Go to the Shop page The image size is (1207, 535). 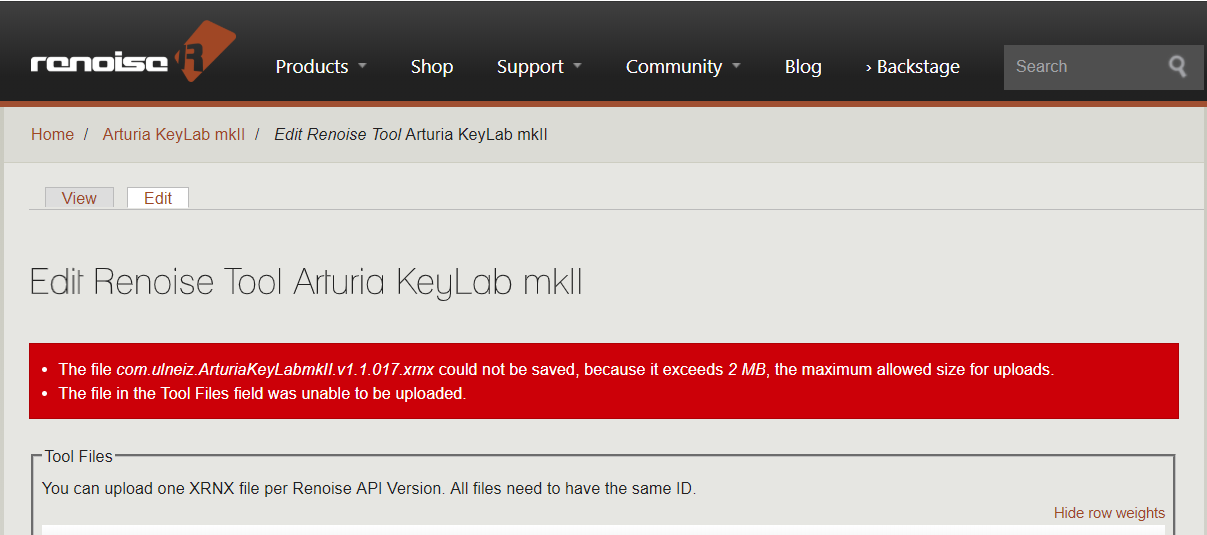tap(432, 67)
